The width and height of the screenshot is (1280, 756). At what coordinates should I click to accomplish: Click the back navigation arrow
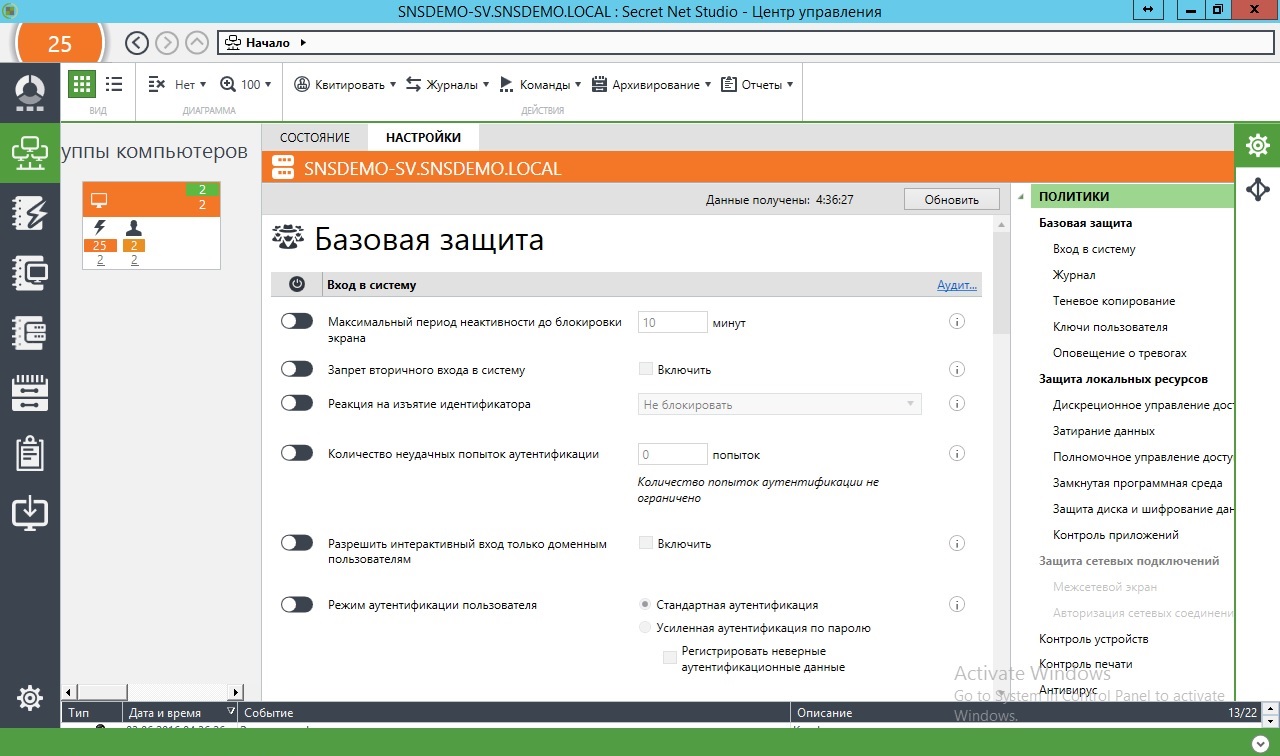pyautogui.click(x=137, y=43)
